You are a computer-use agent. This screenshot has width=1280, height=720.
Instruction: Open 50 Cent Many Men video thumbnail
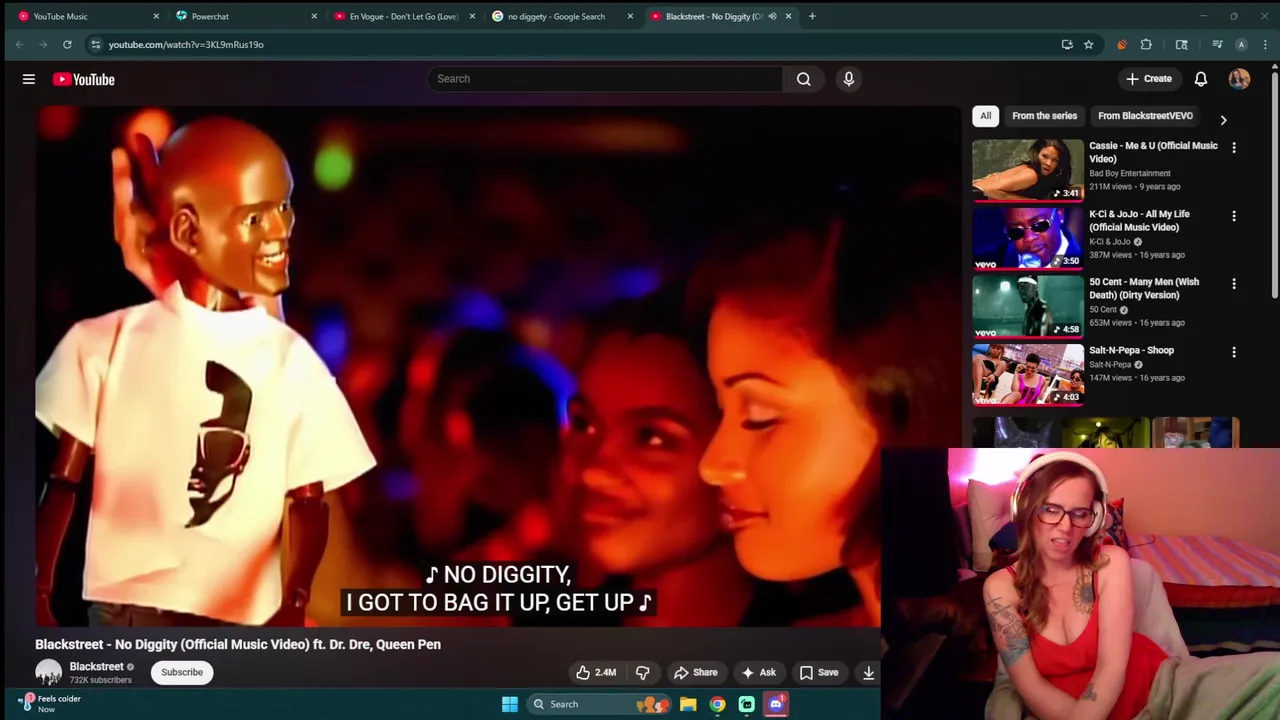click(x=1028, y=306)
